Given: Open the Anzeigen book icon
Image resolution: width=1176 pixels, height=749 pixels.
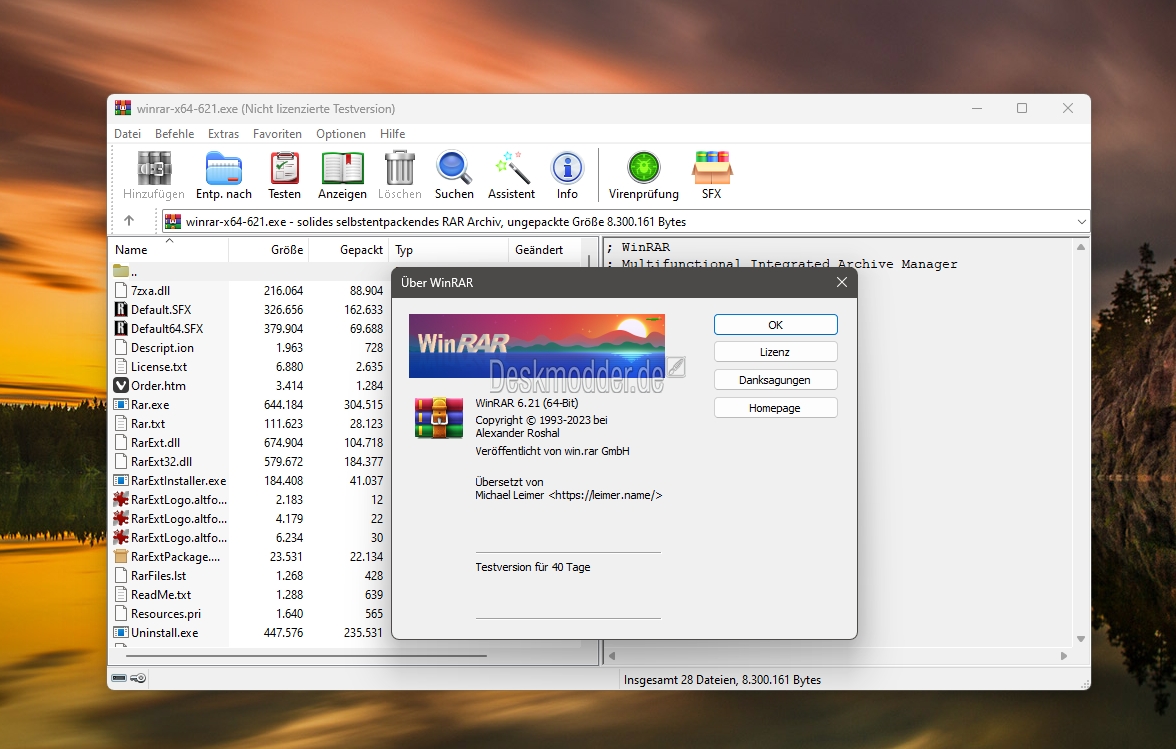Looking at the screenshot, I should (342, 169).
